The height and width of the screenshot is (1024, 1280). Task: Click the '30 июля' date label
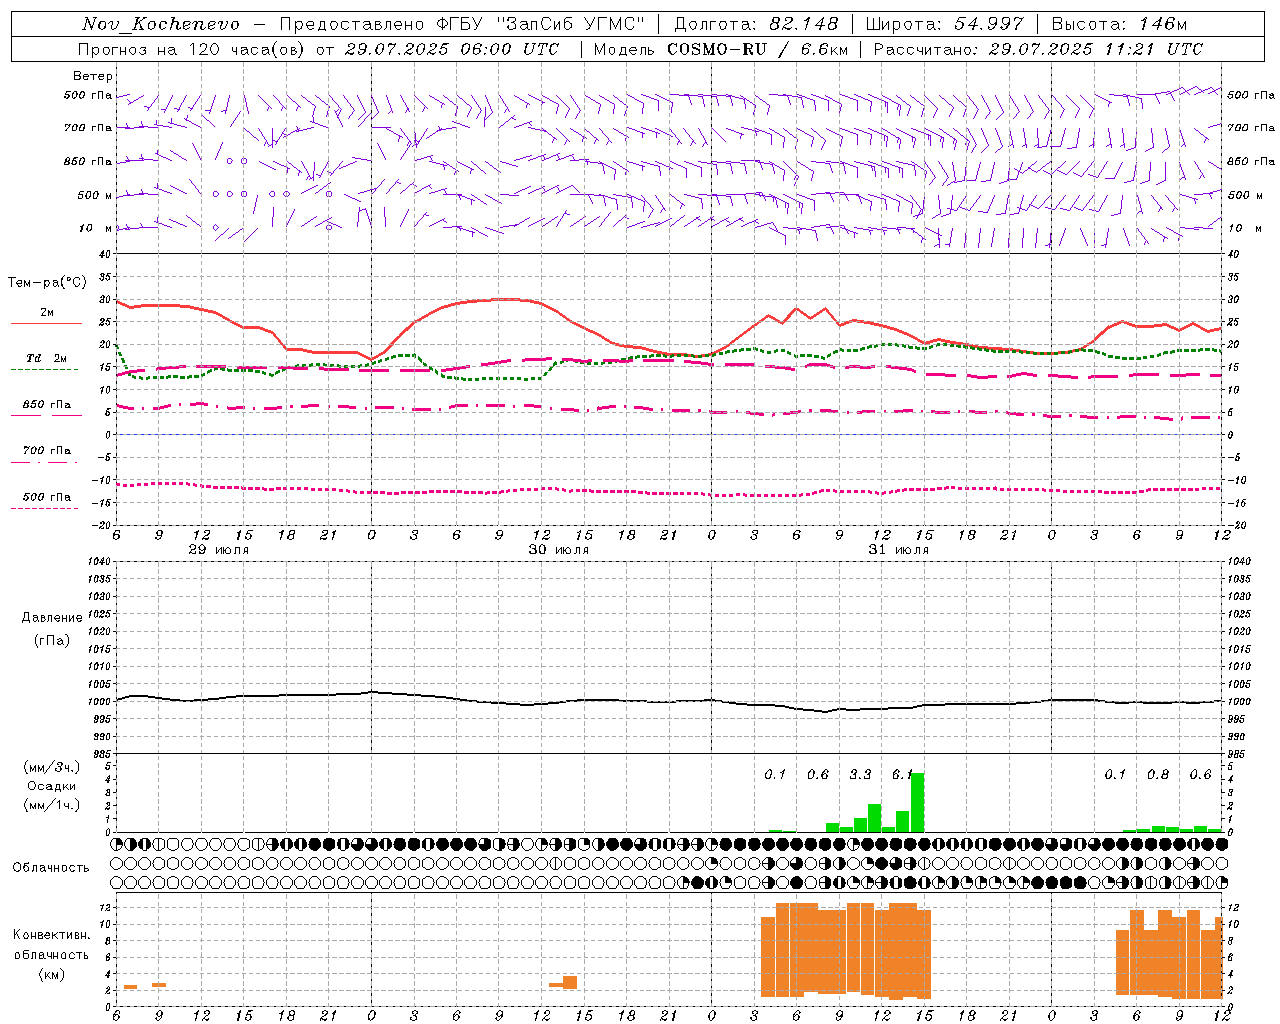click(x=559, y=550)
